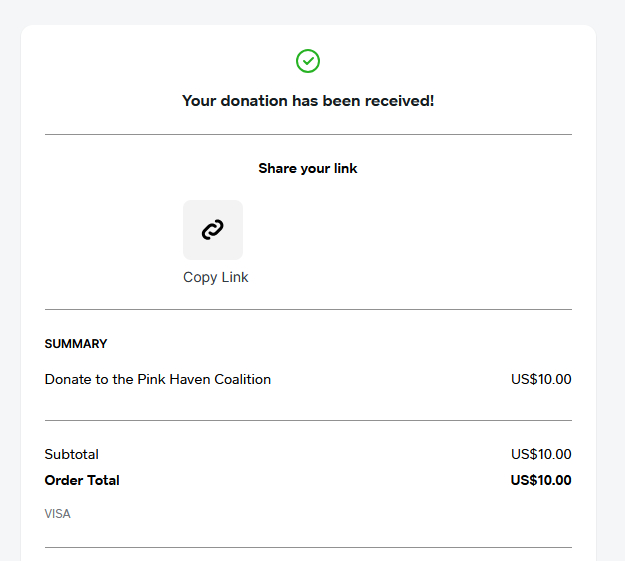Click the bold Order Total label
625x561 pixels.
(82, 480)
